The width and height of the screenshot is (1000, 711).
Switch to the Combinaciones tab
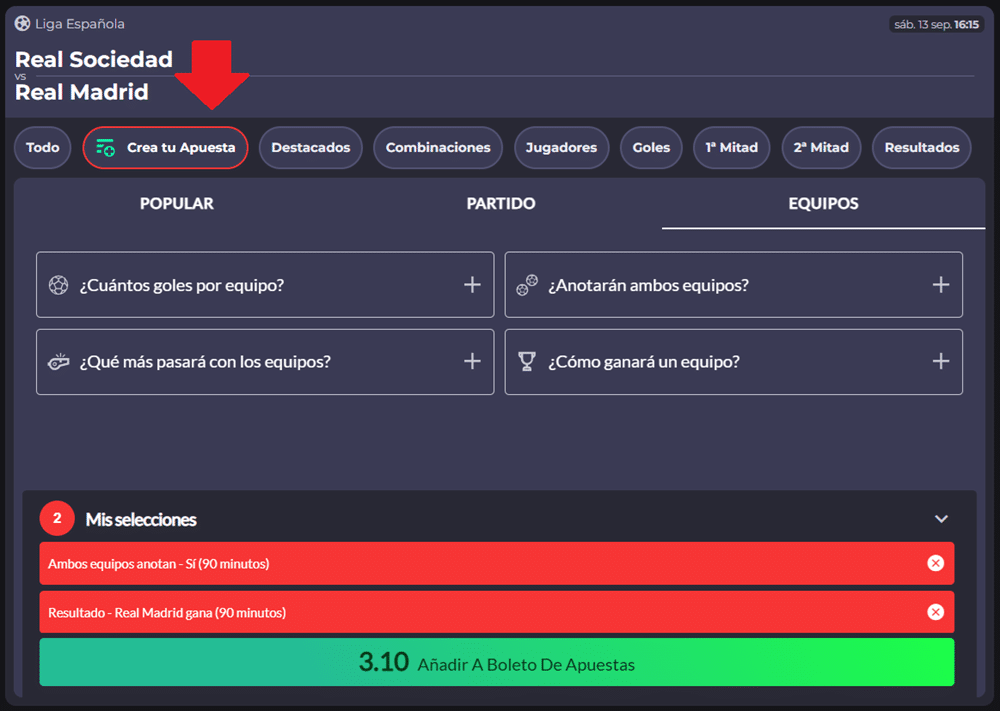[438, 147]
